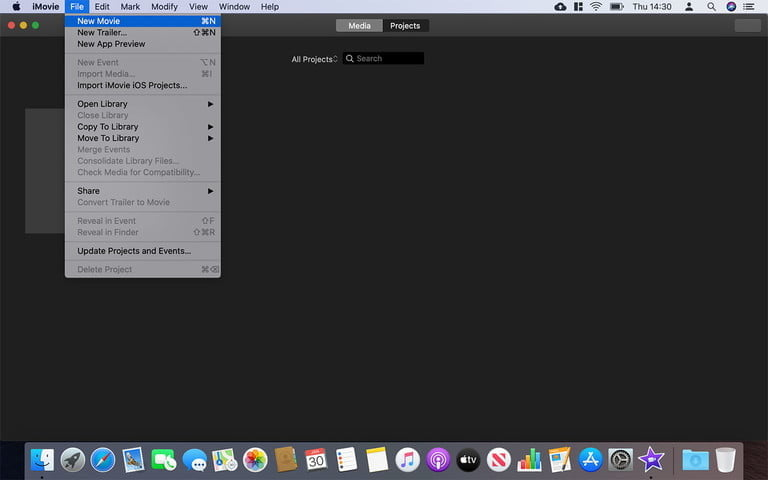Choose Update Projects and Events
This screenshot has width=768, height=480.
[134, 251]
